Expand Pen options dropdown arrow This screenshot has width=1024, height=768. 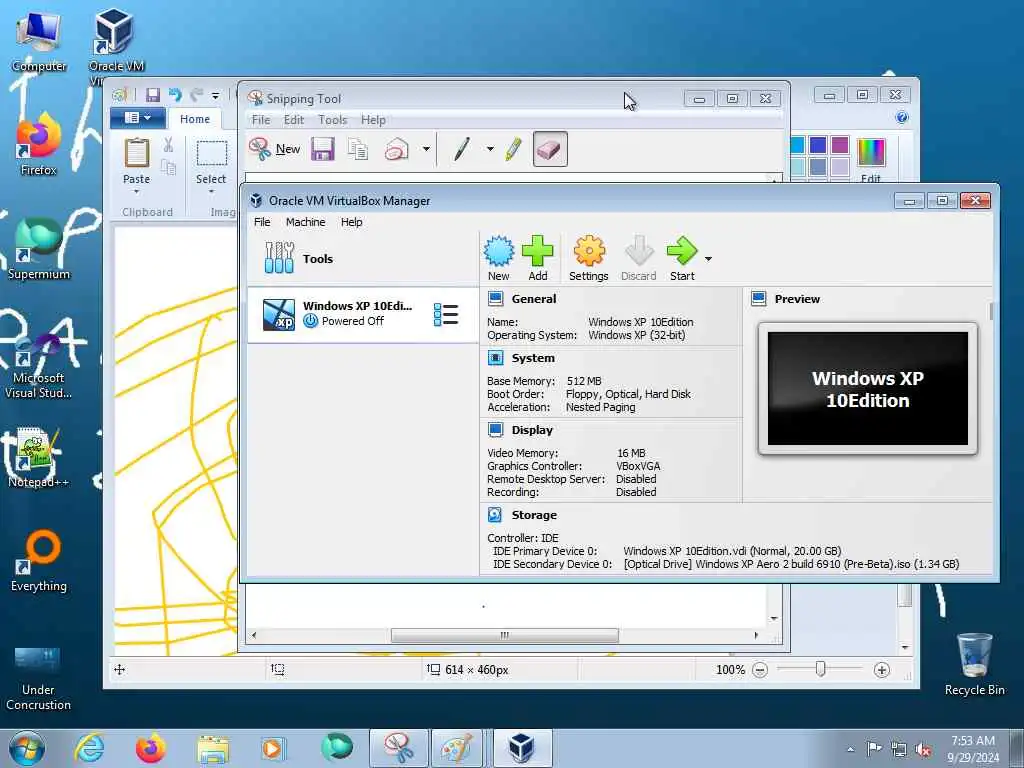point(490,149)
